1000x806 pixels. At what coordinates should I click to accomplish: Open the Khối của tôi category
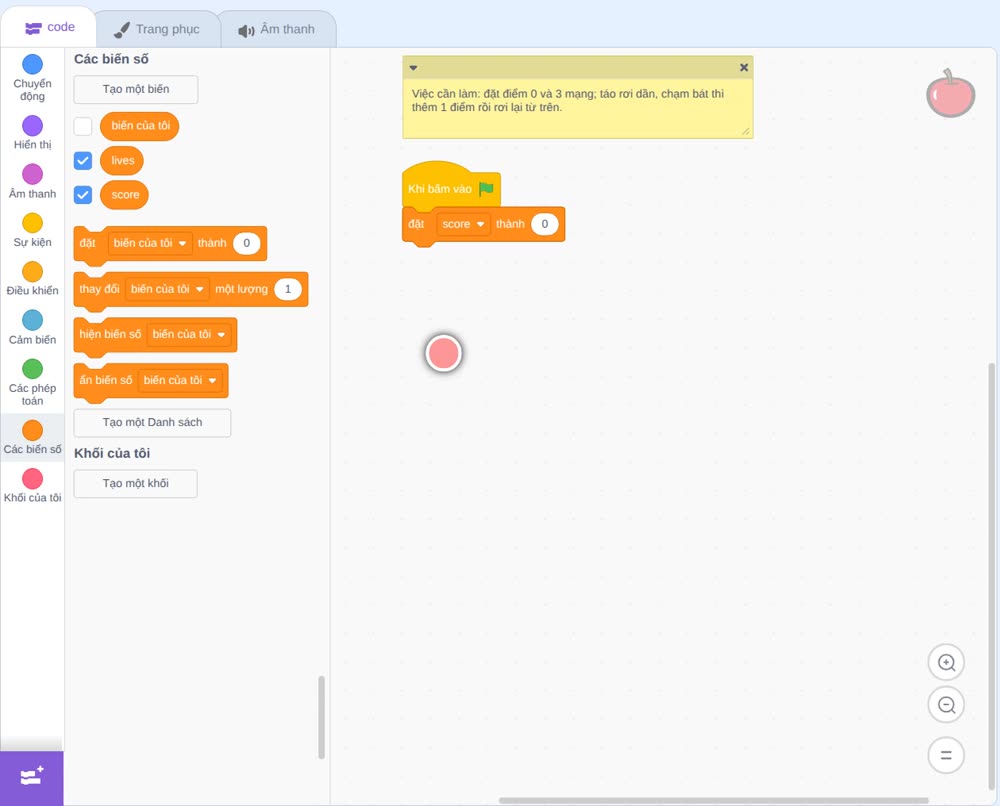tap(32, 486)
